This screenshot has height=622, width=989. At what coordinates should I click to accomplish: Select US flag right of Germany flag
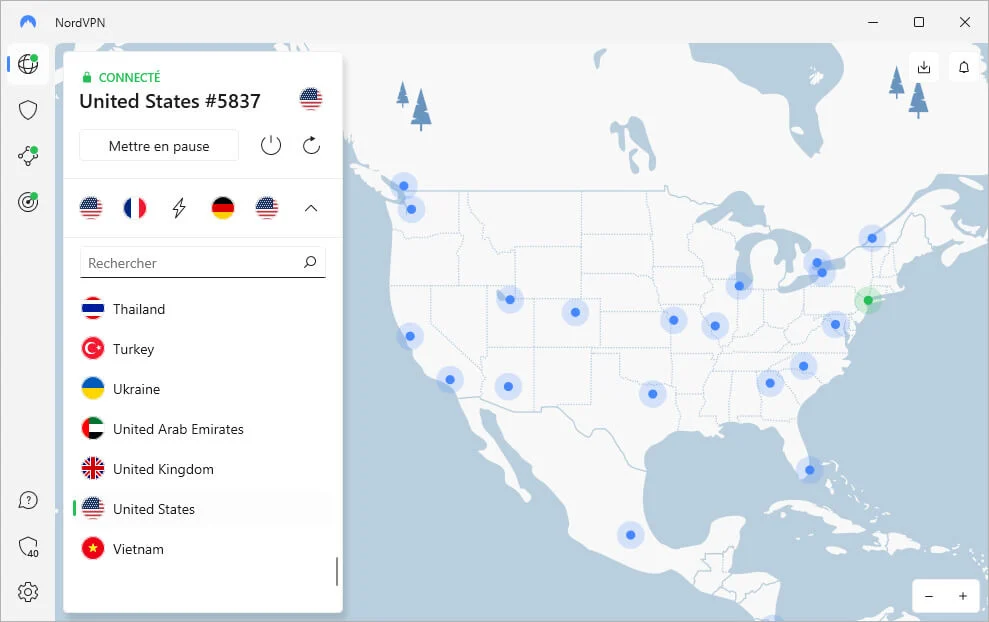(x=267, y=208)
